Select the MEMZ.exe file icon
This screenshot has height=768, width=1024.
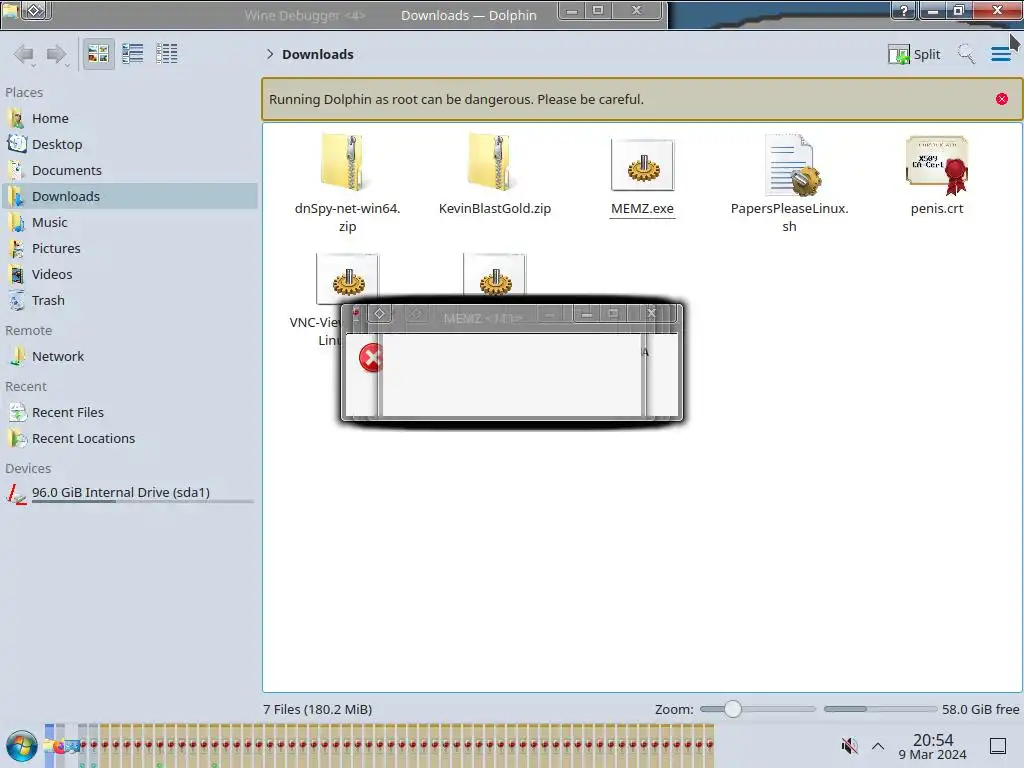(x=642, y=165)
